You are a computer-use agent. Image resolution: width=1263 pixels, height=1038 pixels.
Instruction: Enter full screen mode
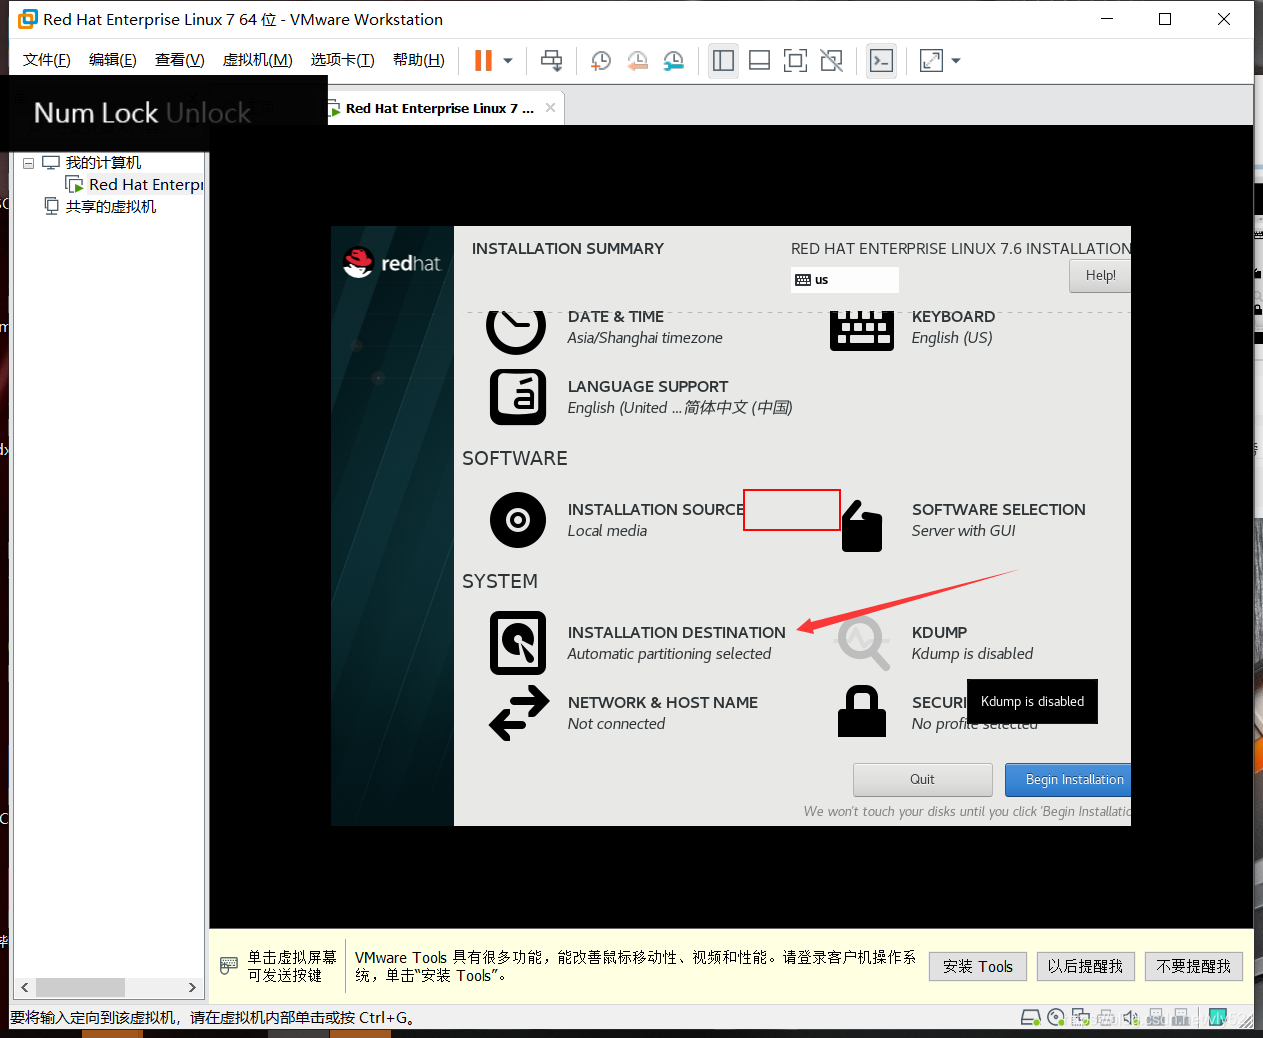[x=795, y=61]
